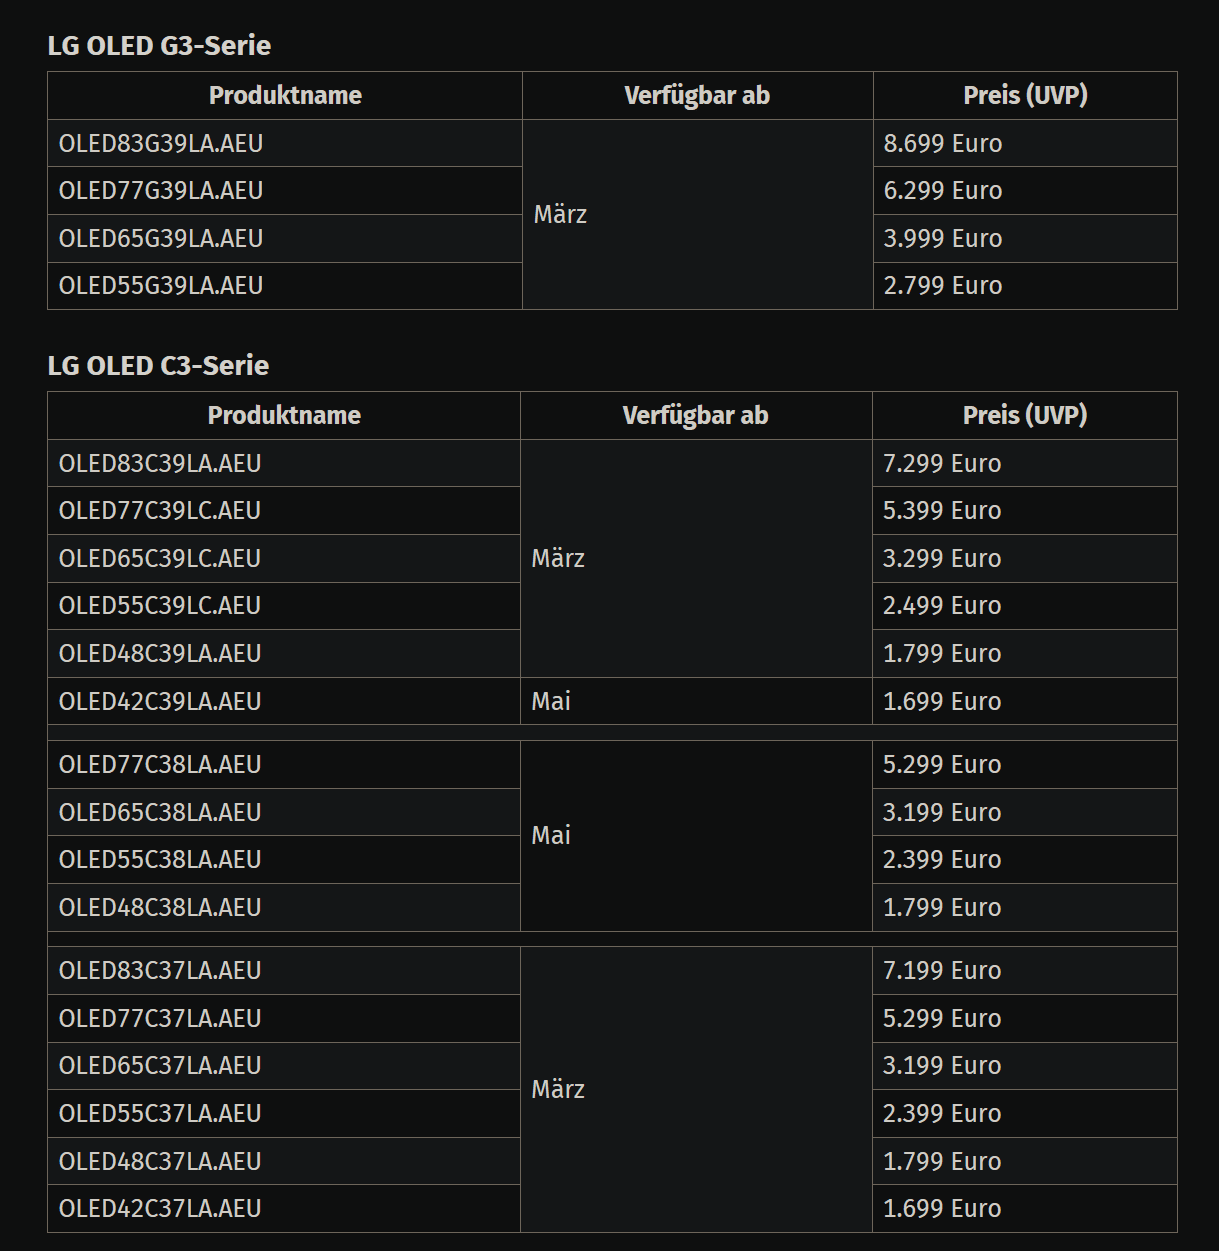Image resolution: width=1219 pixels, height=1251 pixels.
Task: Click the LG OLED G3-Serie heading
Action: [x=159, y=45]
